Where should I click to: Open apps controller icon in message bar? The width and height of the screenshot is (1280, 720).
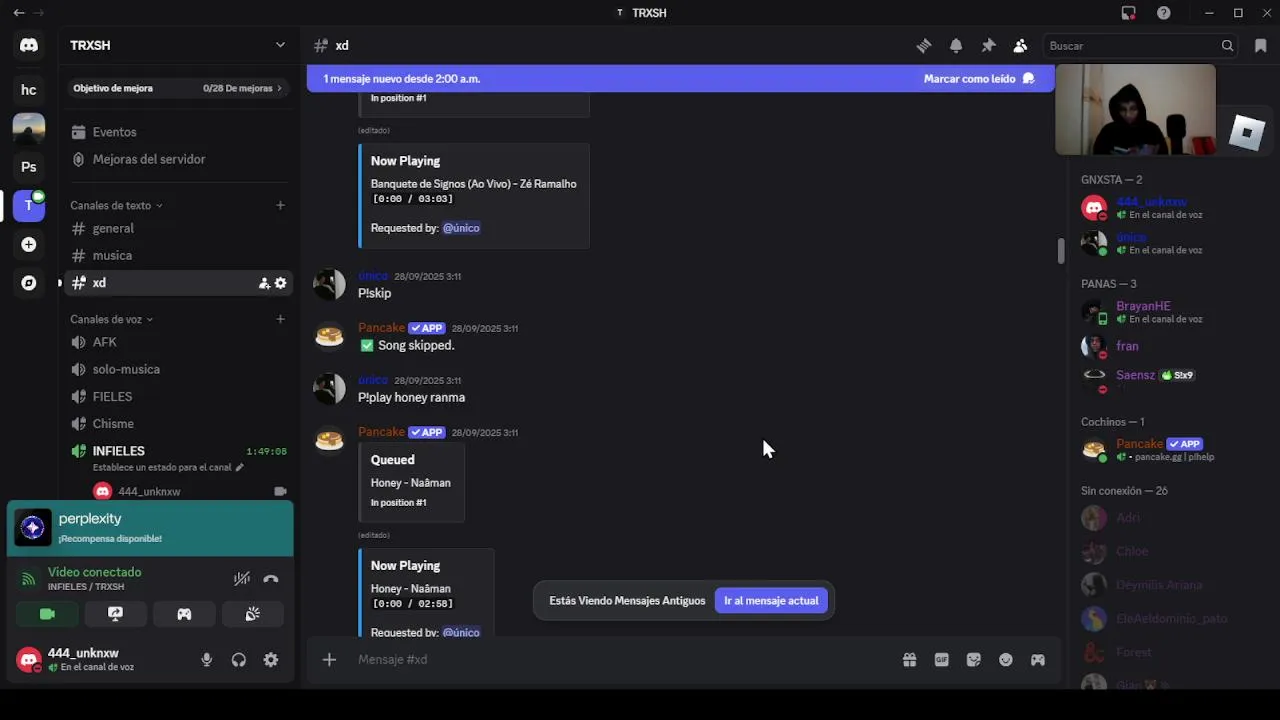1038,660
